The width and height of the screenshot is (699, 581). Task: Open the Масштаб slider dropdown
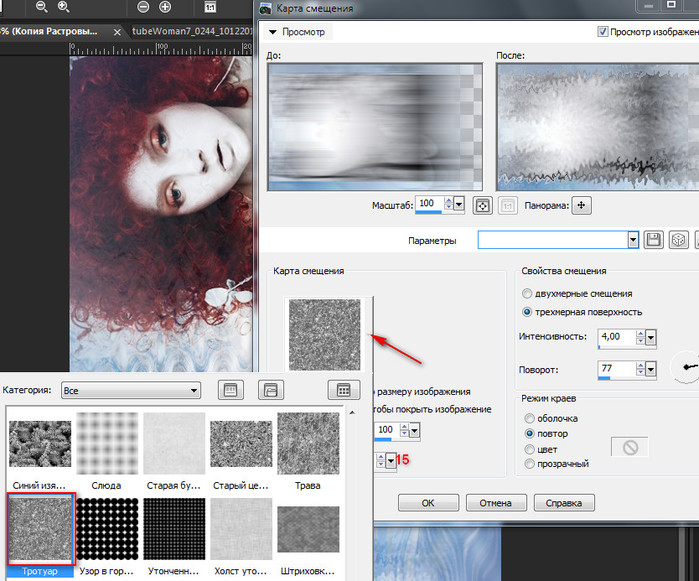coord(459,205)
